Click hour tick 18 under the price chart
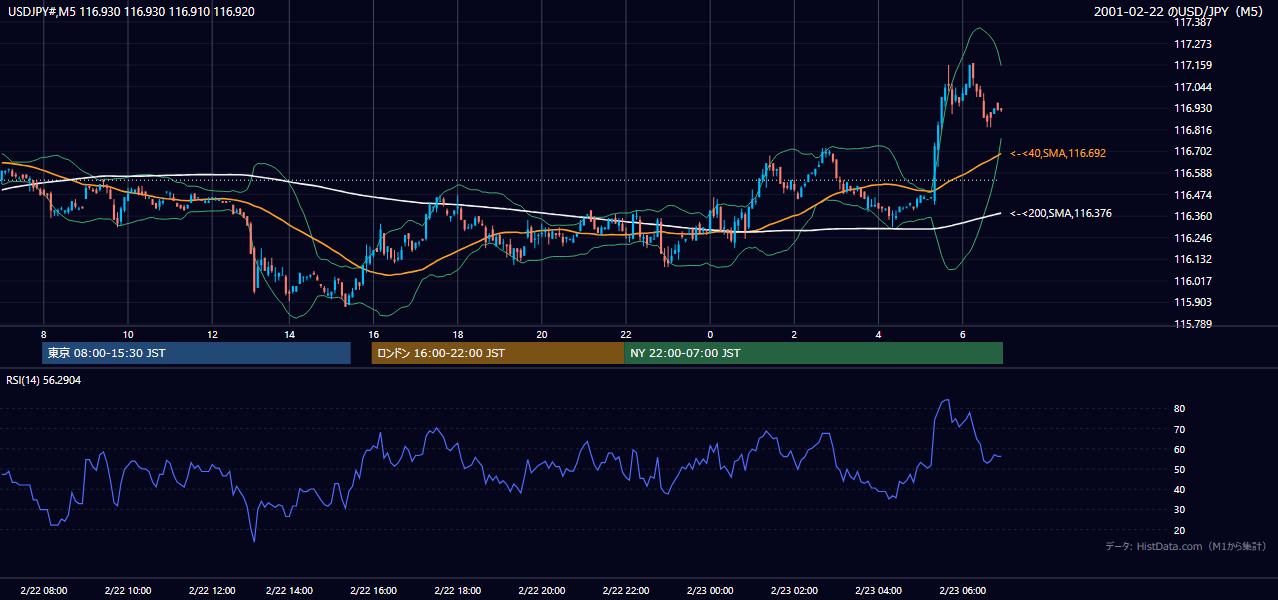 click(458, 334)
